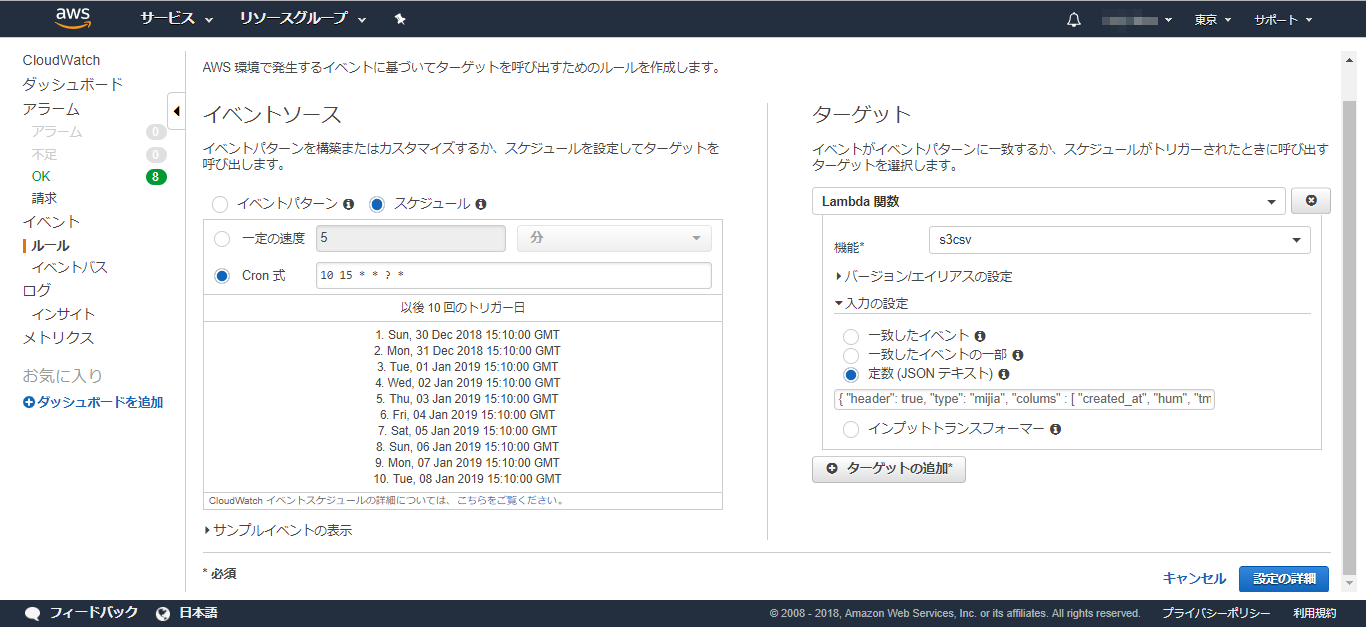The width and height of the screenshot is (1366, 627).
Task: Open the s3csv function dropdown
Action: pyautogui.click(x=1119, y=240)
